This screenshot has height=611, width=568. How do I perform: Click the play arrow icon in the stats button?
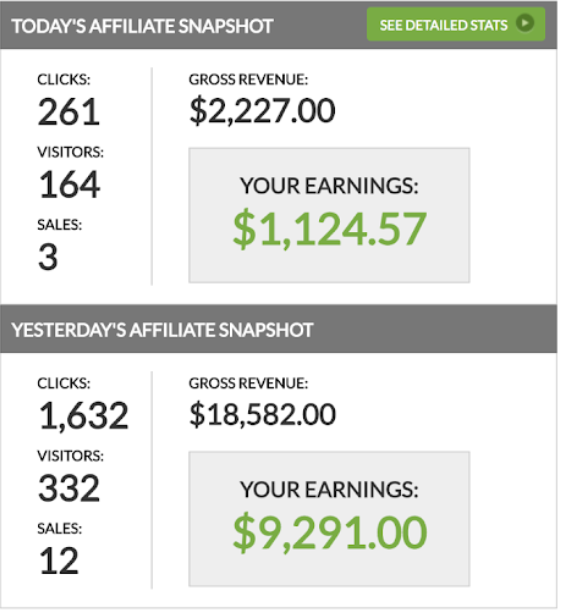coord(525,23)
